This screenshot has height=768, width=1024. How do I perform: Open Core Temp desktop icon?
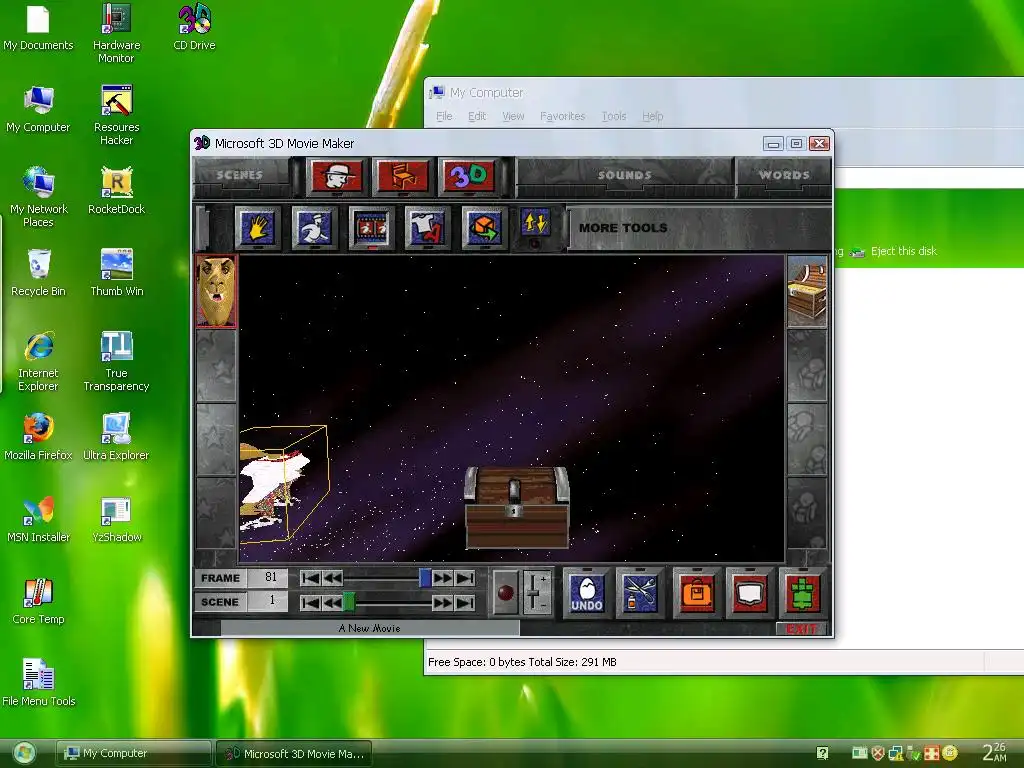tap(38, 601)
